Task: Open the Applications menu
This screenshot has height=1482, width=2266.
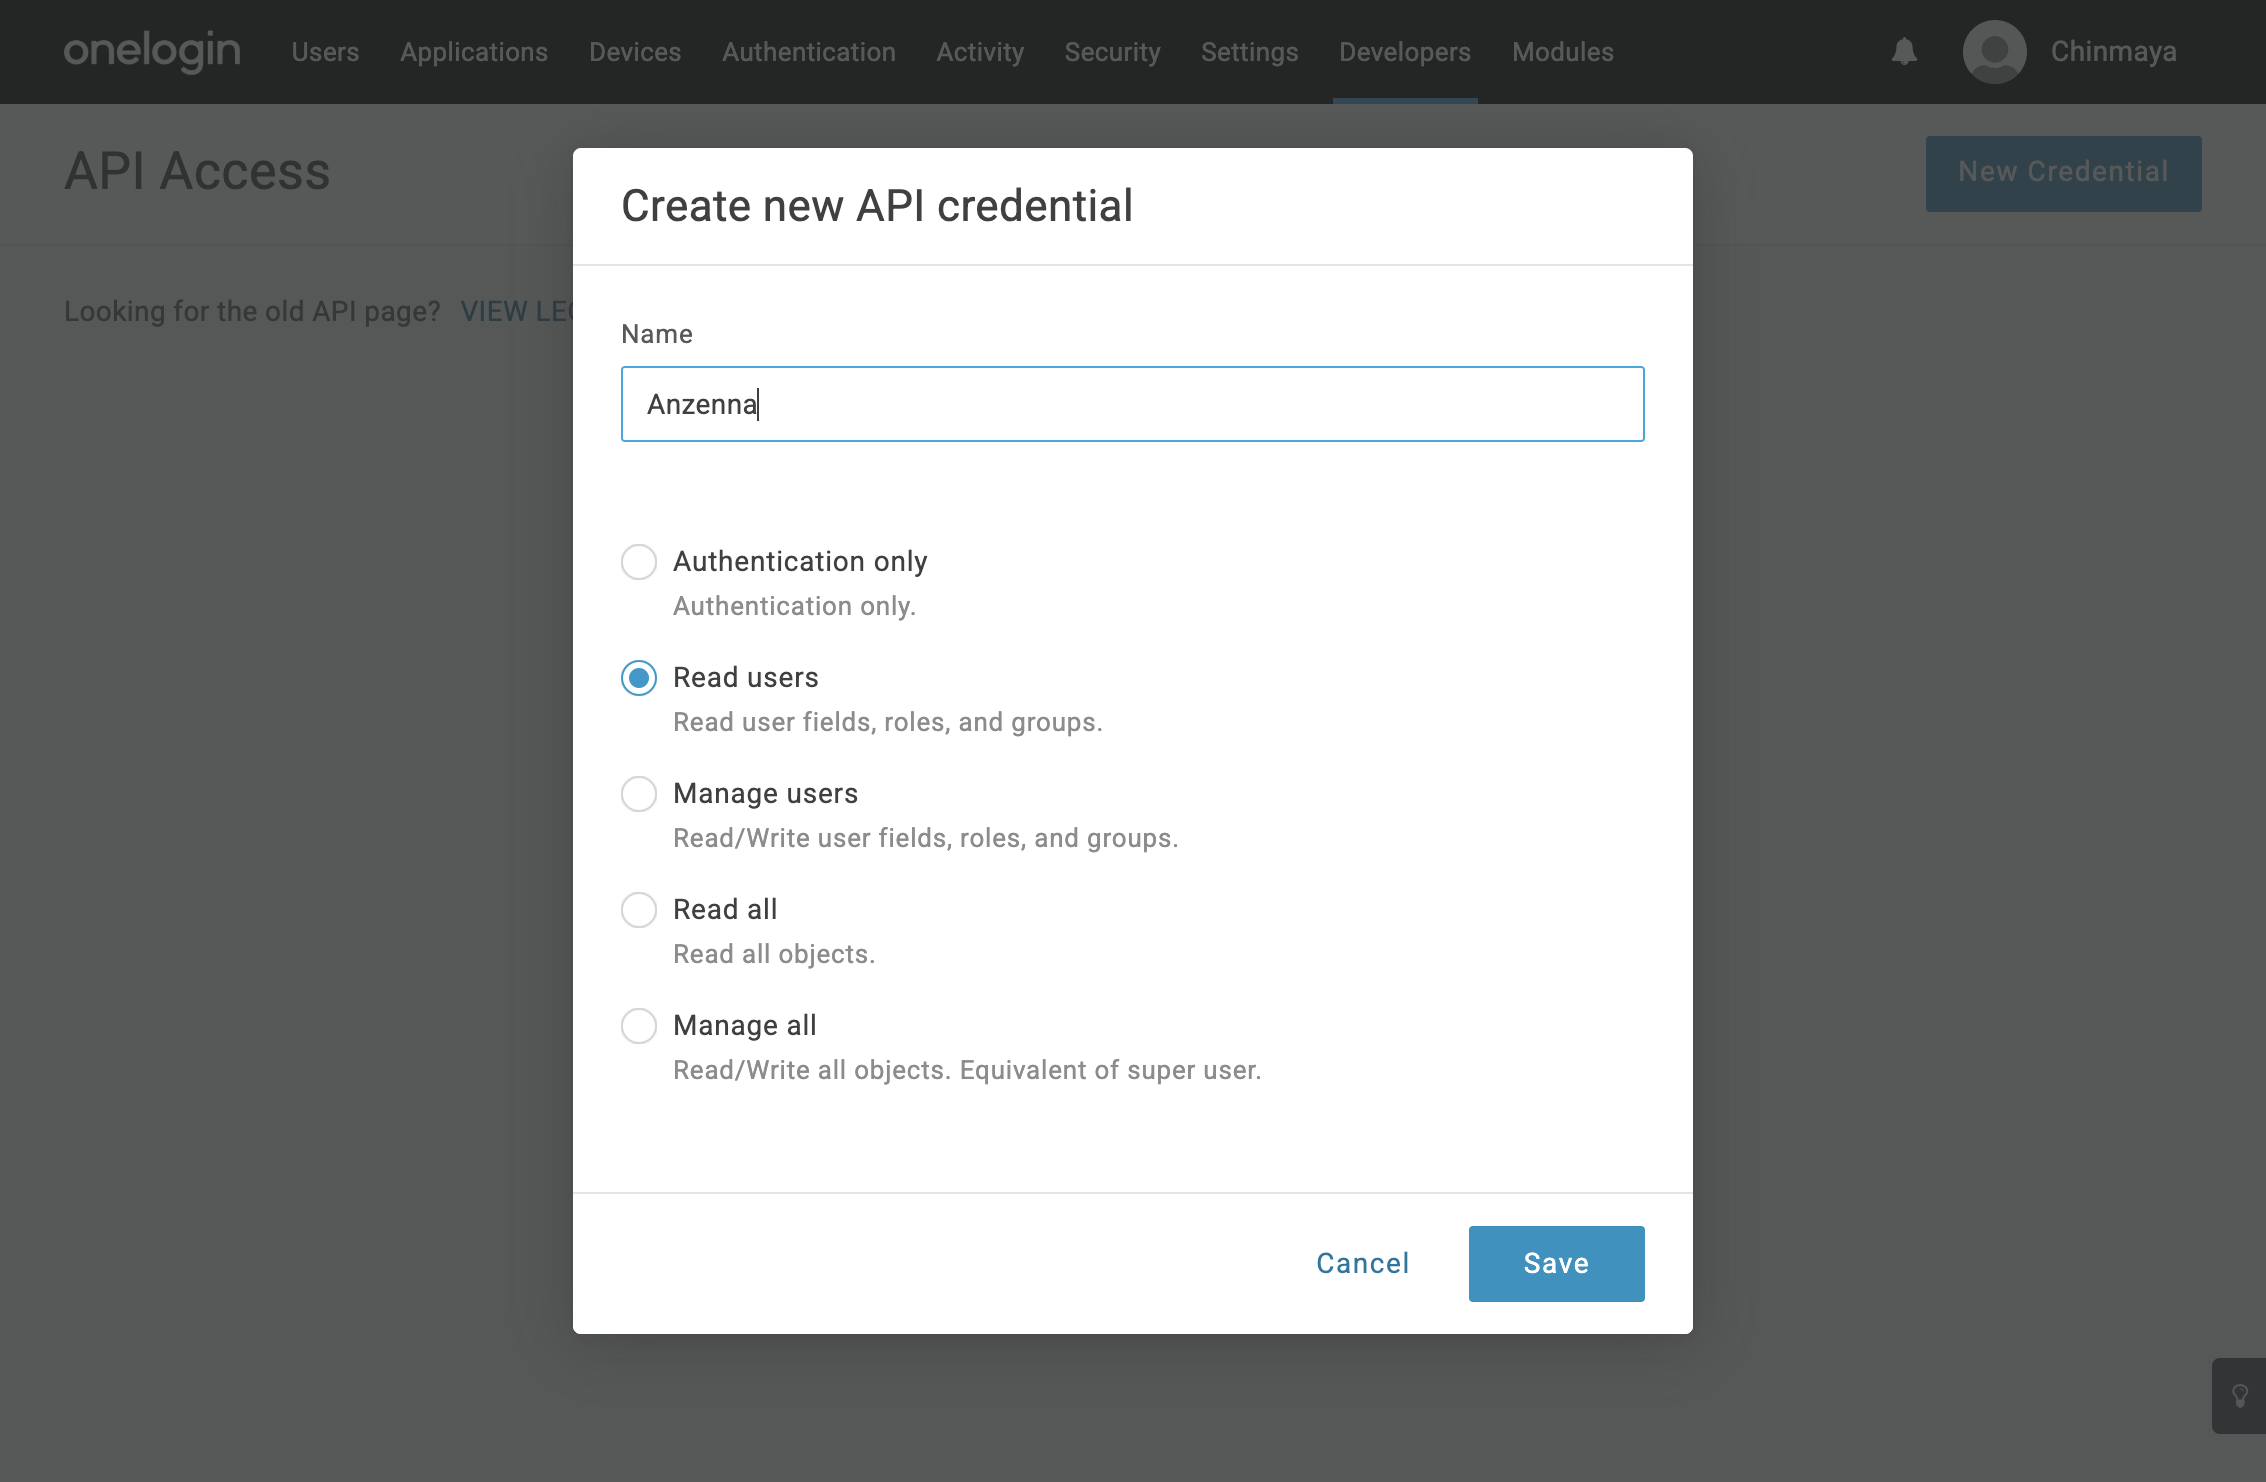Action: (x=474, y=52)
